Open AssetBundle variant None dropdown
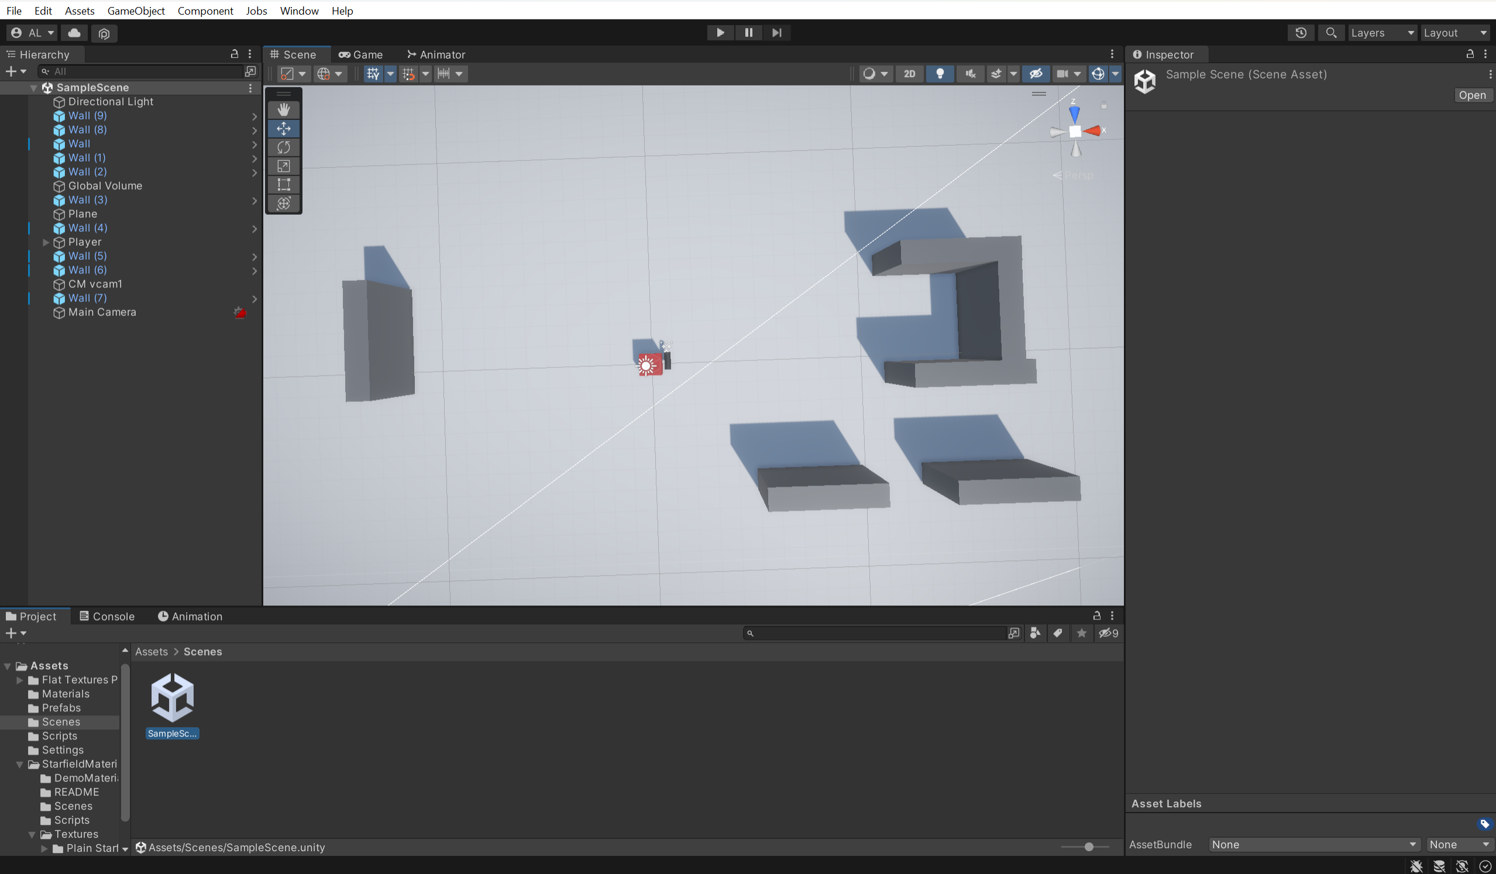Image resolution: width=1496 pixels, height=874 pixels. tap(1459, 845)
